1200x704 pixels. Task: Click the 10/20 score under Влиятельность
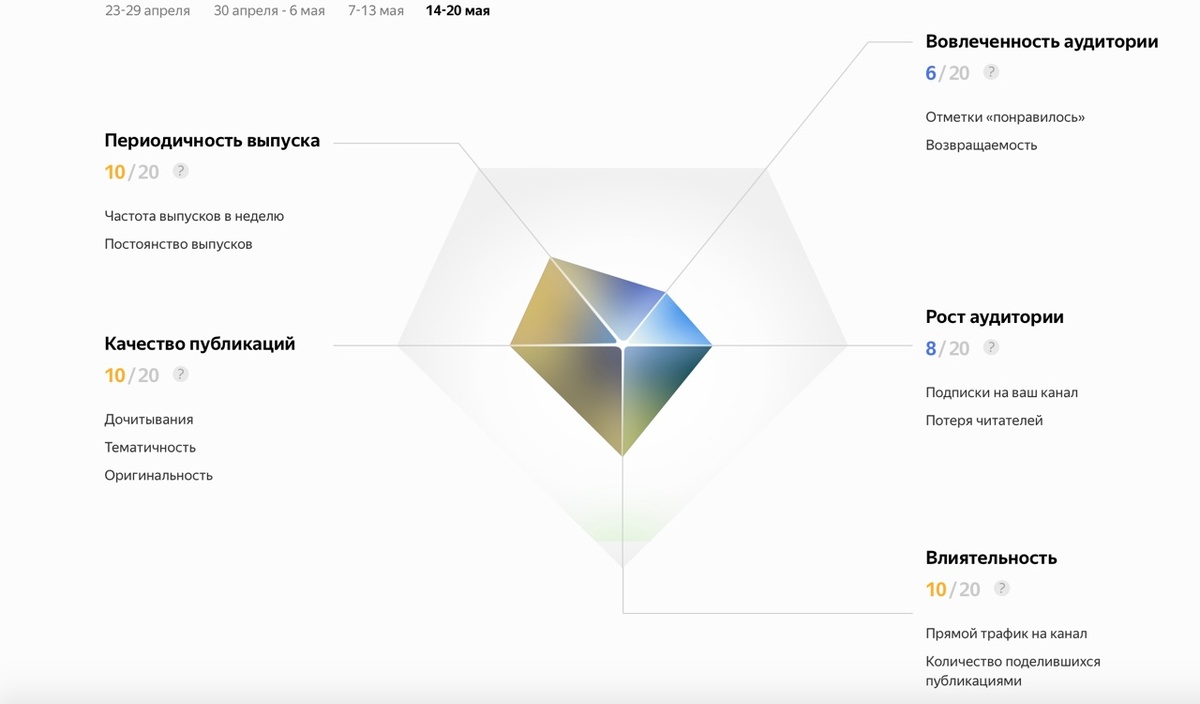(x=953, y=589)
